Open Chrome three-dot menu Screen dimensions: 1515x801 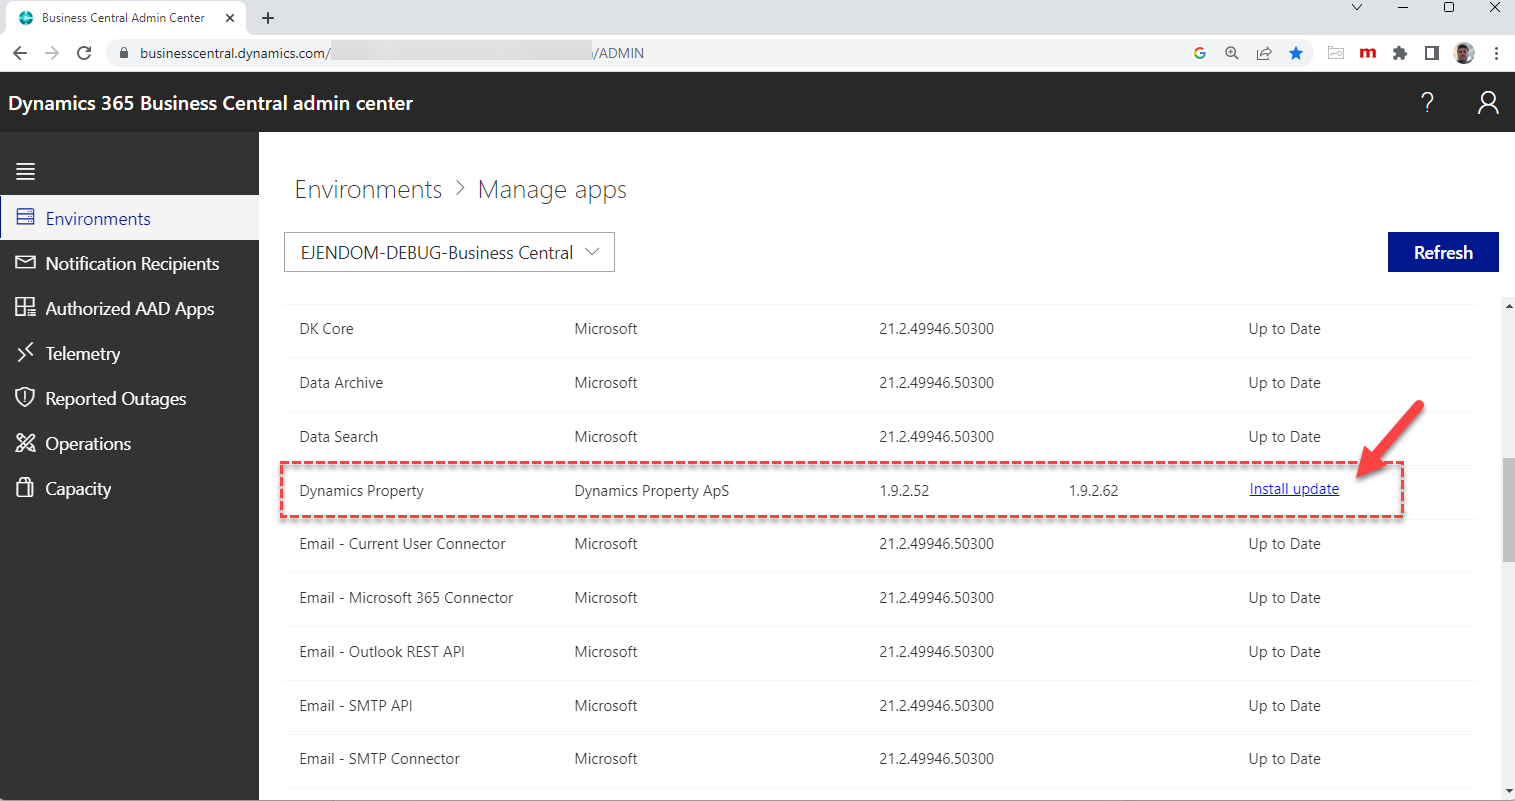1496,53
